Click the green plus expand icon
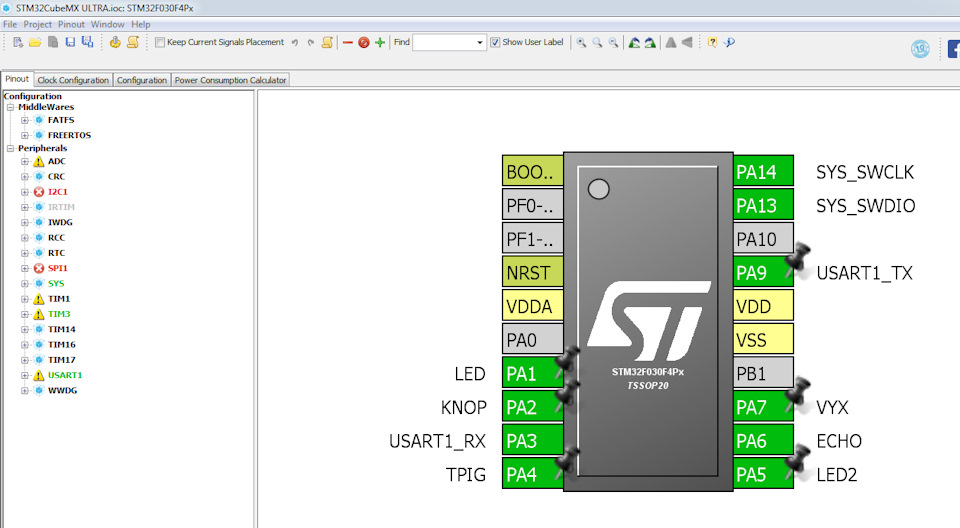The height and width of the screenshot is (528, 960). coord(380,42)
